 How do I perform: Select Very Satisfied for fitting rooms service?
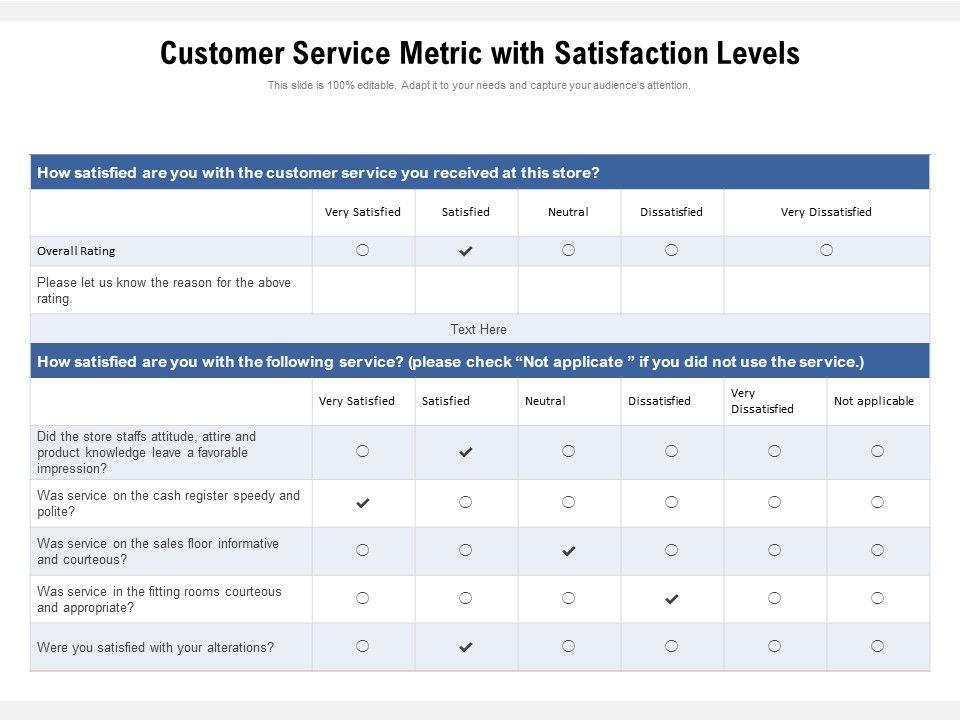[363, 598]
